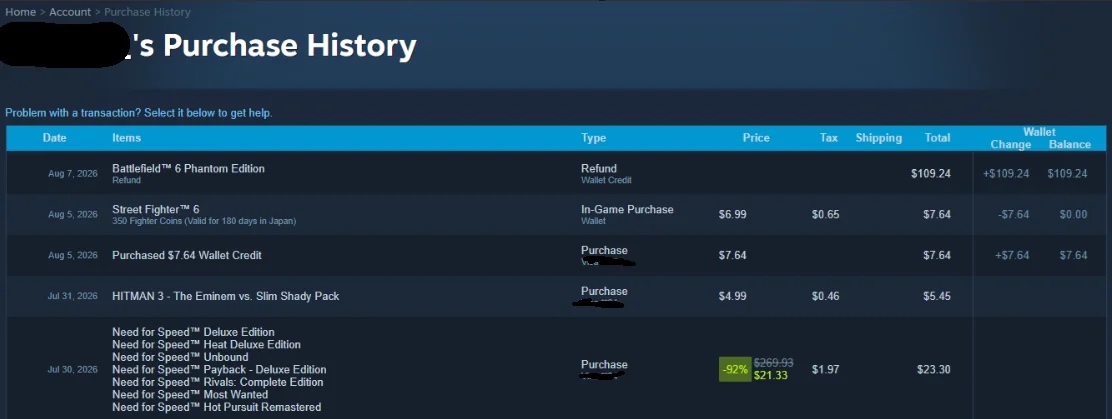Click the transaction help link text
The width and height of the screenshot is (1112, 419).
tap(138, 113)
